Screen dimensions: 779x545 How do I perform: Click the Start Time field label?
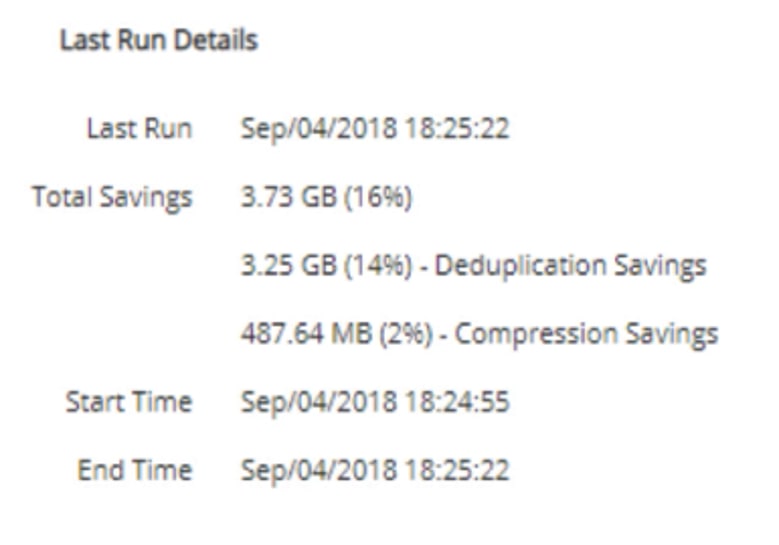(129, 402)
